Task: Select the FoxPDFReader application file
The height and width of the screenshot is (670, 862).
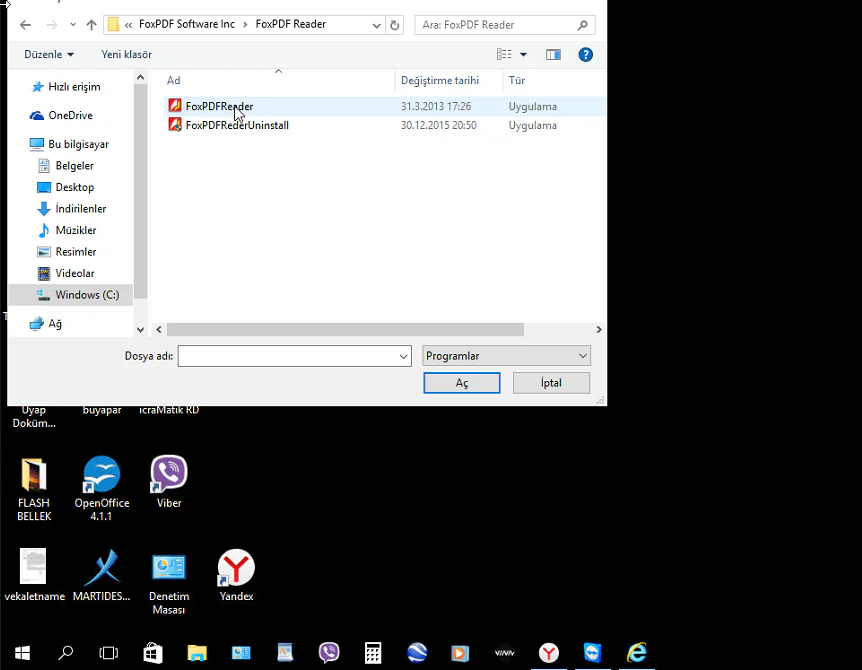Action: point(218,106)
